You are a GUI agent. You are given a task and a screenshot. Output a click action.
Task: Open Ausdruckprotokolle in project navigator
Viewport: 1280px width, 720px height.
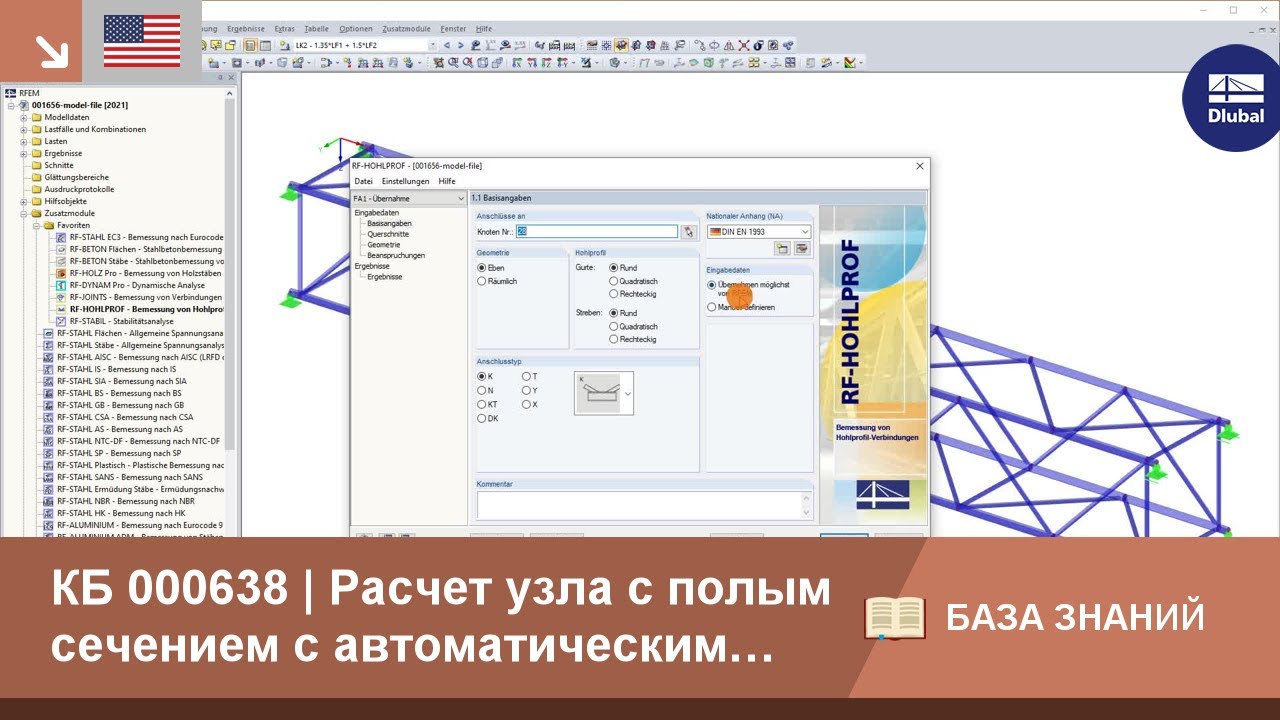click(x=79, y=189)
